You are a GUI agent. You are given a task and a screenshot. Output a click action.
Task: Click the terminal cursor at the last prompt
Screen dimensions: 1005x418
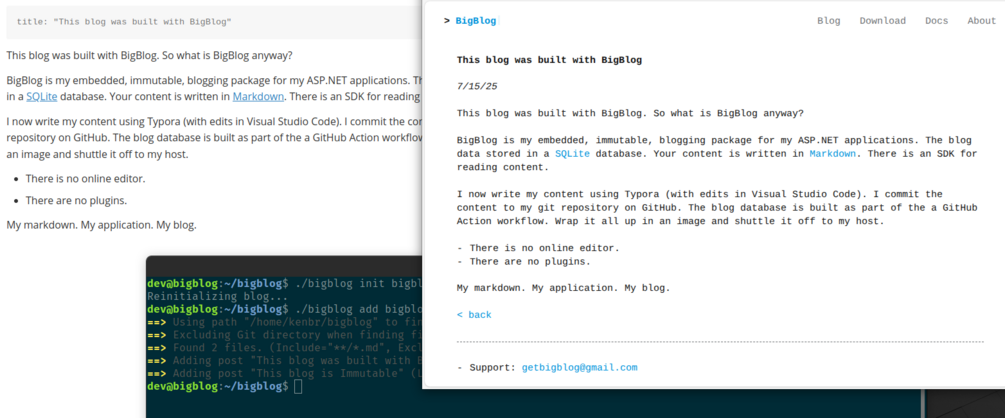(x=298, y=386)
